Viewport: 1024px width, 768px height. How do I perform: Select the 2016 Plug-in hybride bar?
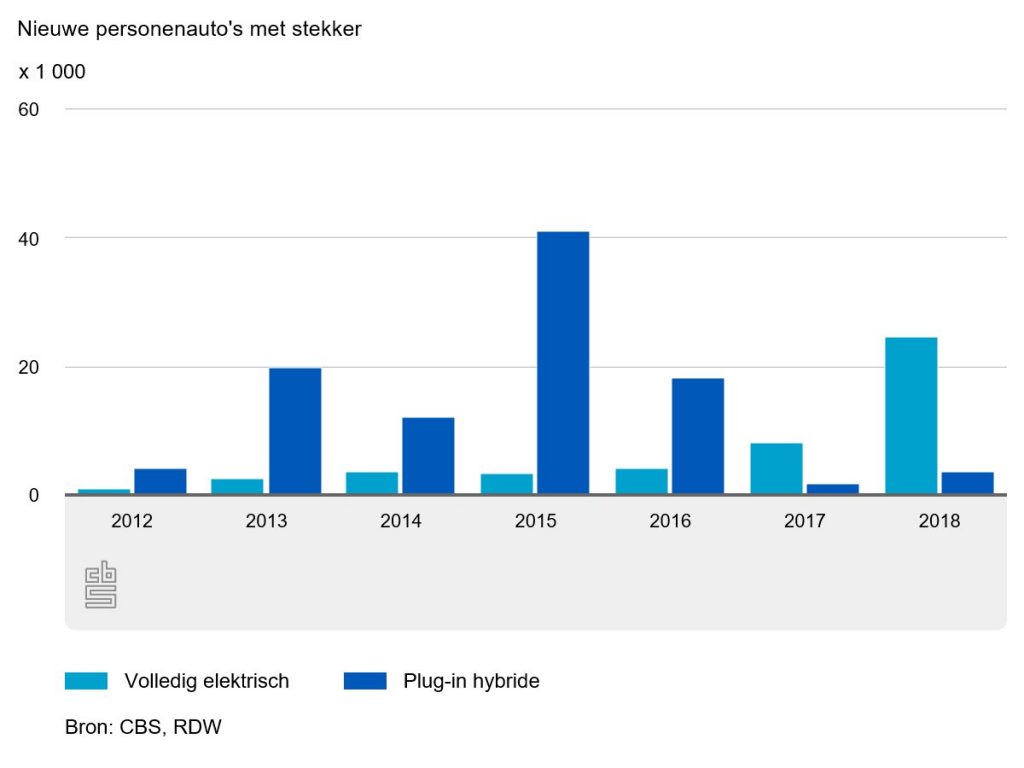(x=697, y=435)
